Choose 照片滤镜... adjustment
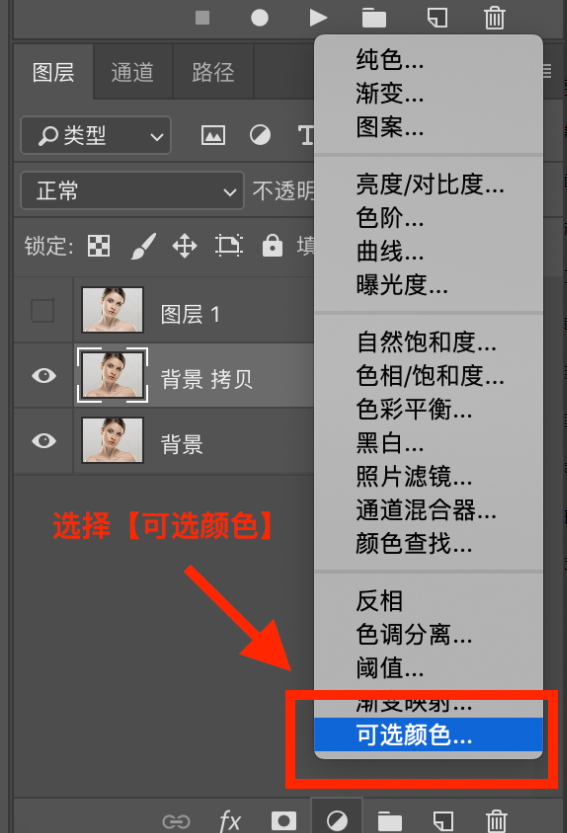Screen dimensions: 567x833 click(x=428, y=476)
